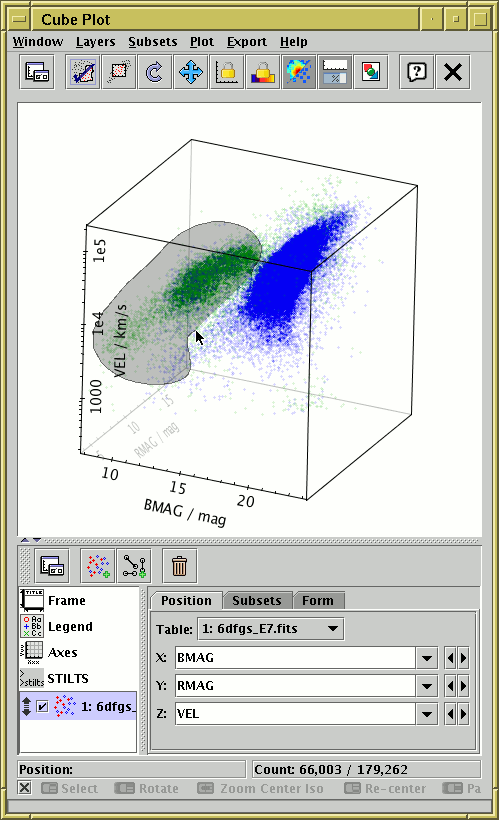Expand the Y column dropdown arrow
The height and width of the screenshot is (820, 499).
coord(427,686)
